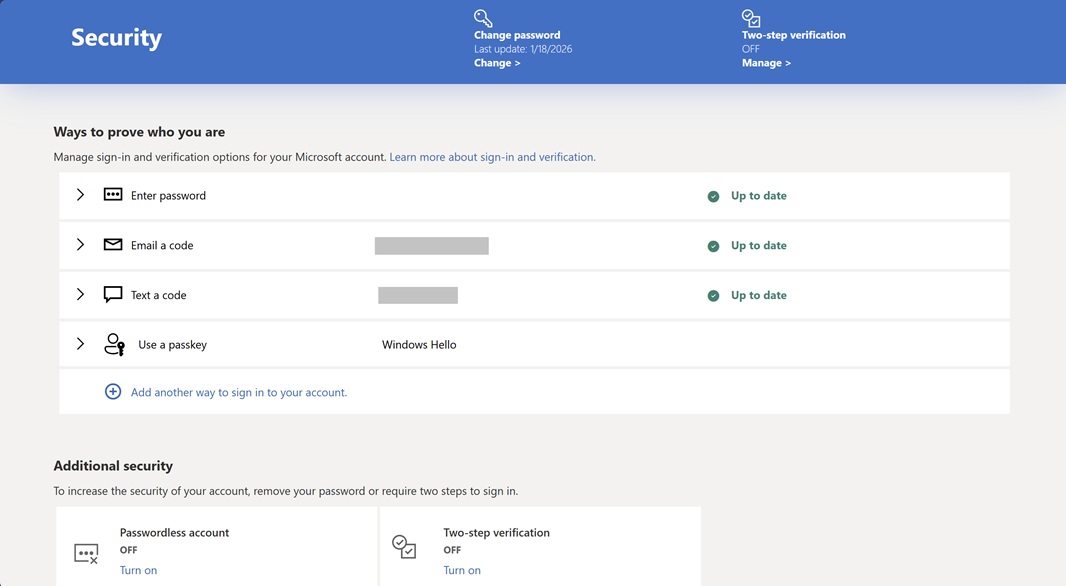Expand the Enter password row
The width and height of the screenshot is (1066, 586).
[x=81, y=195]
